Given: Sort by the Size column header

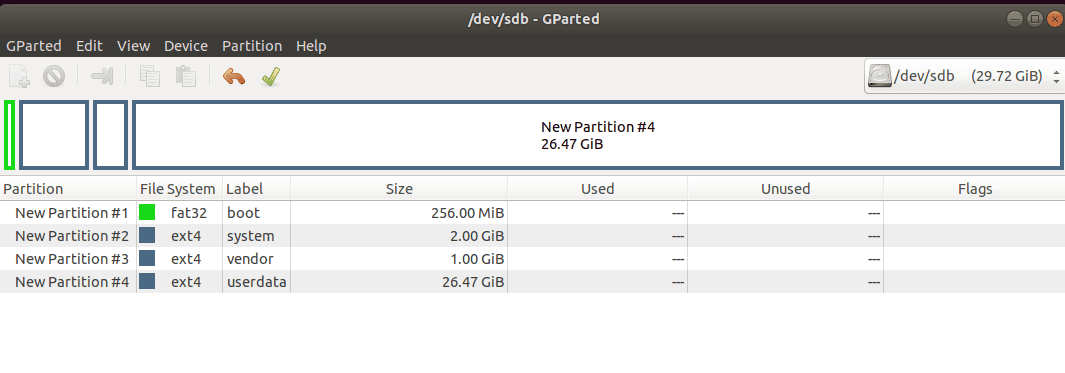Looking at the screenshot, I should click(x=399, y=189).
